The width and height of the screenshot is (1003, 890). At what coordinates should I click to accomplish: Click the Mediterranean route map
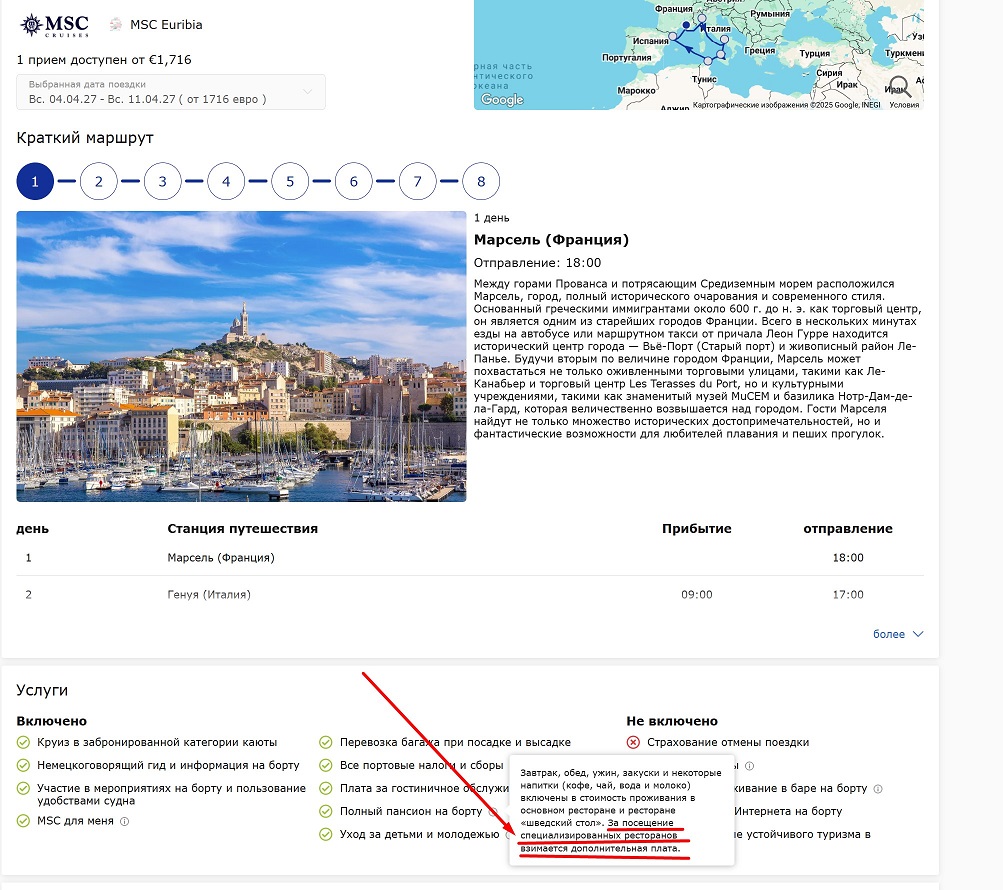pyautogui.click(x=699, y=54)
